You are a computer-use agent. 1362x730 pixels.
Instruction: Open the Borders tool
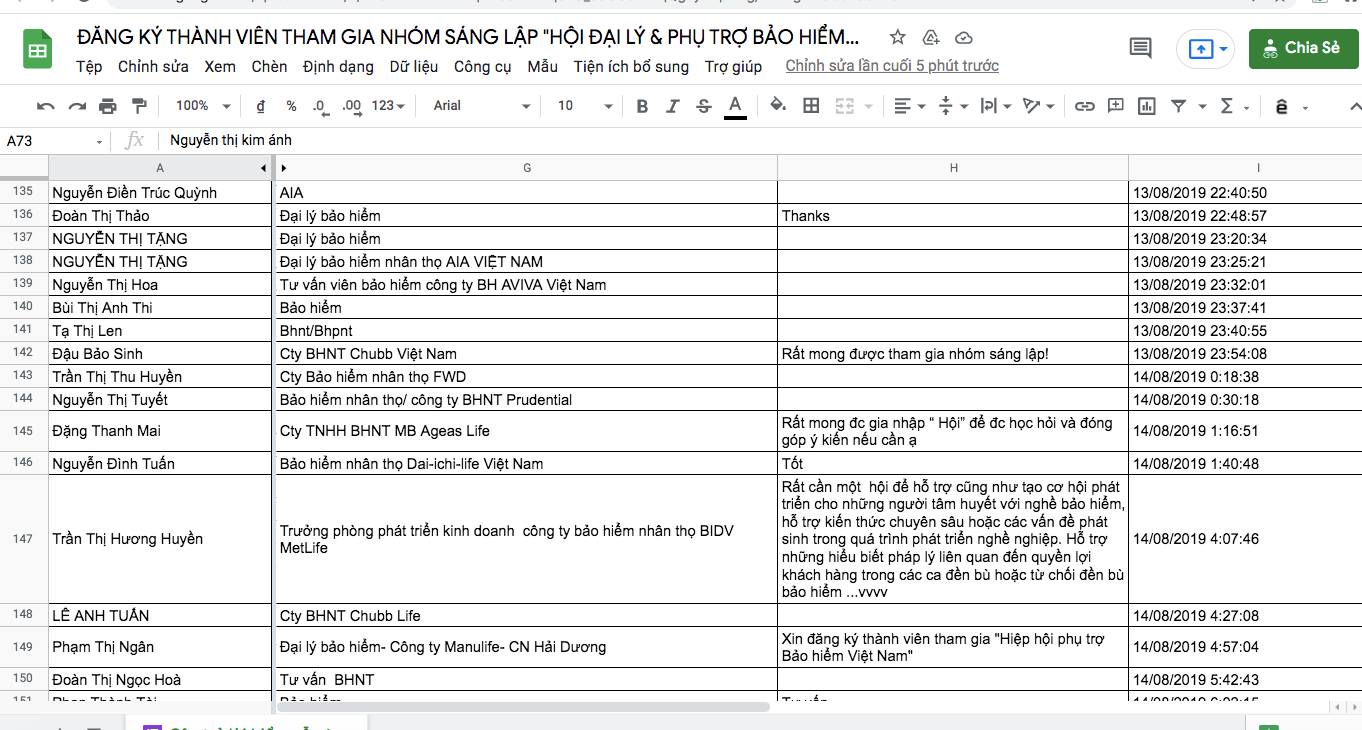pyautogui.click(x=812, y=106)
